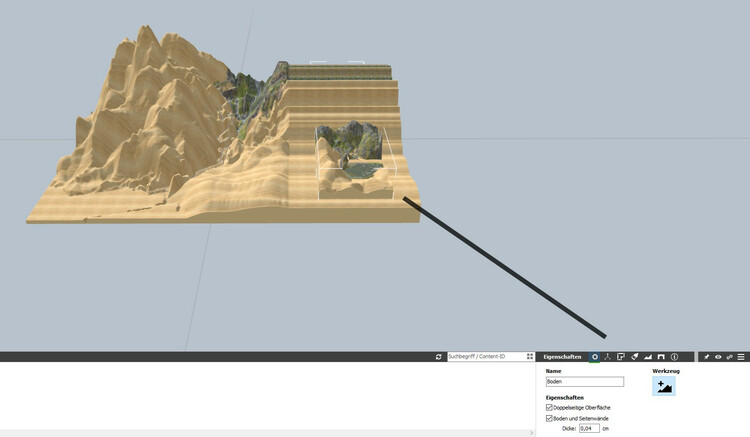This screenshot has width=750, height=437.
Task: Select the gear settings icon in Eigenschaften
Action: 595,357
